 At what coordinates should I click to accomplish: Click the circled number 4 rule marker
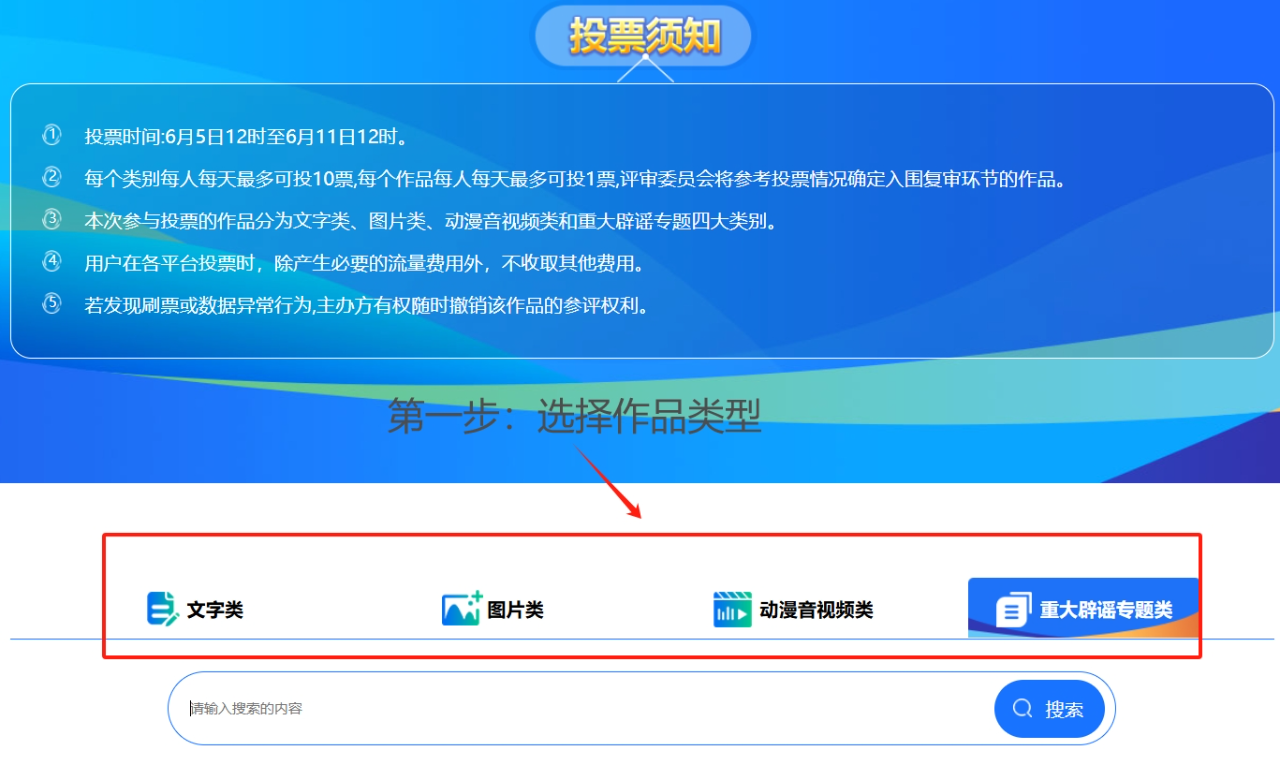[52, 261]
